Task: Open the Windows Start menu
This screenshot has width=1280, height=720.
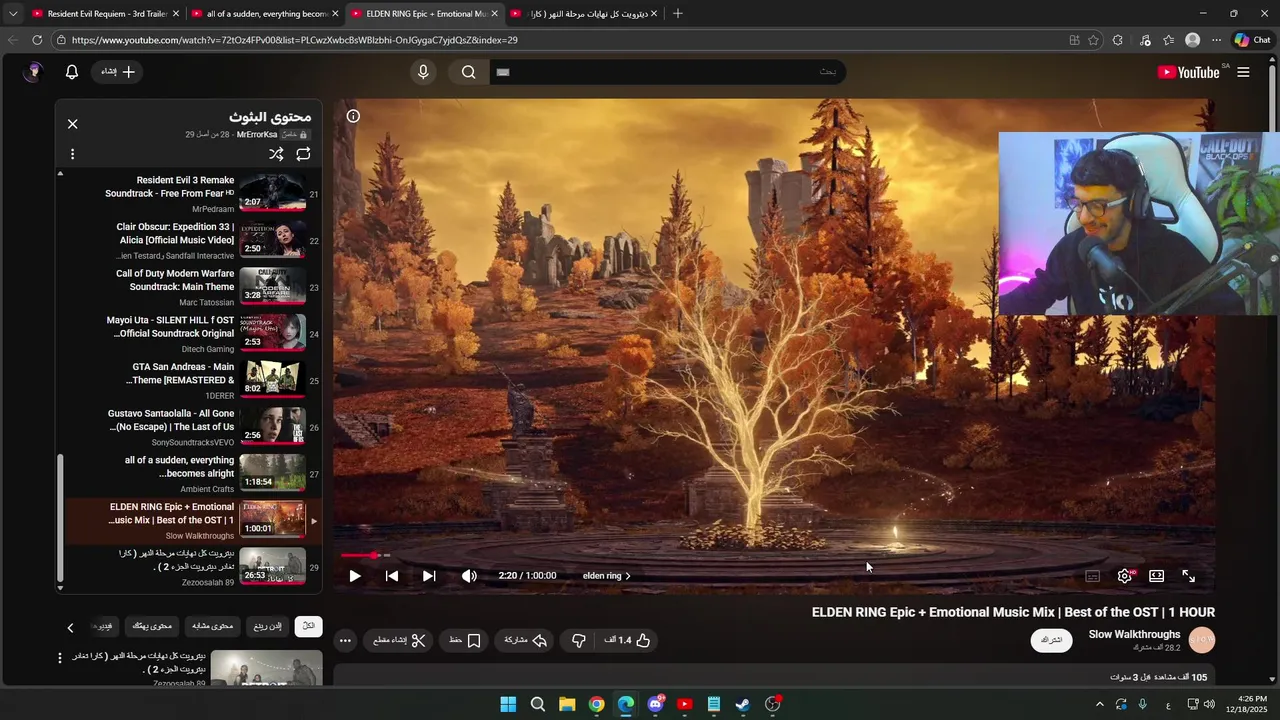Action: click(508, 704)
